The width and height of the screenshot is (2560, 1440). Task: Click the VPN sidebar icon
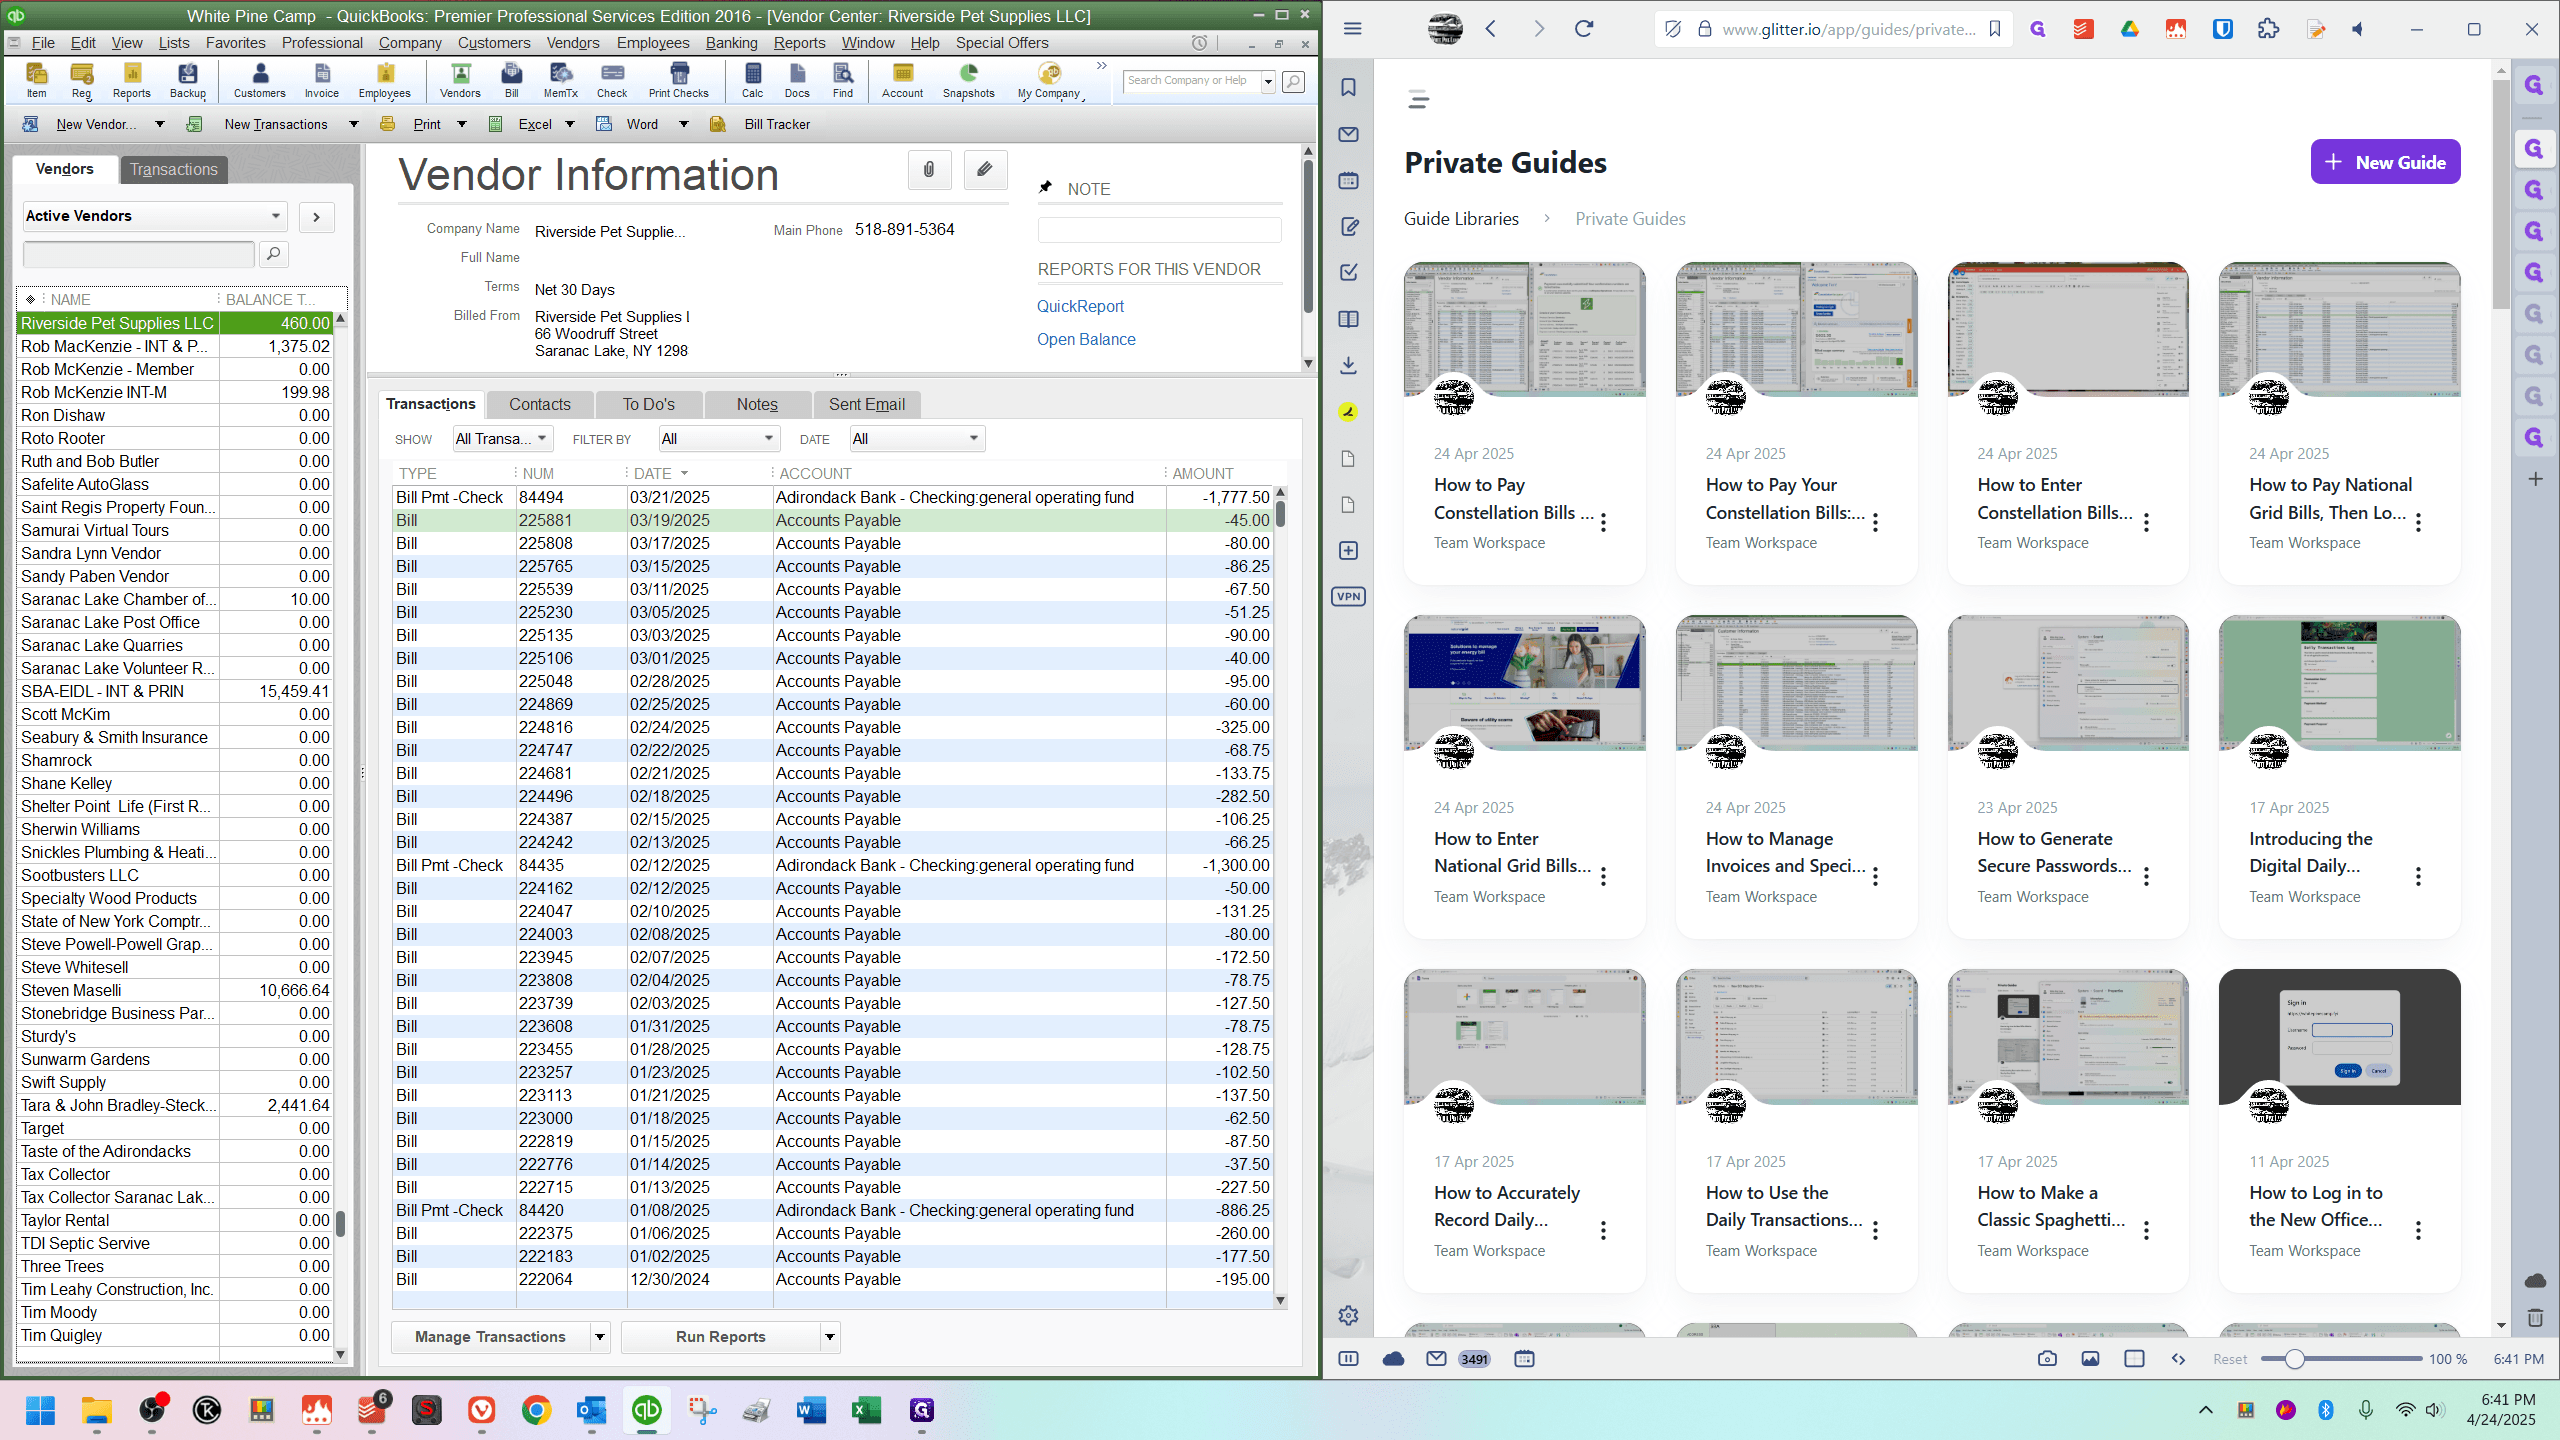[x=1349, y=597]
